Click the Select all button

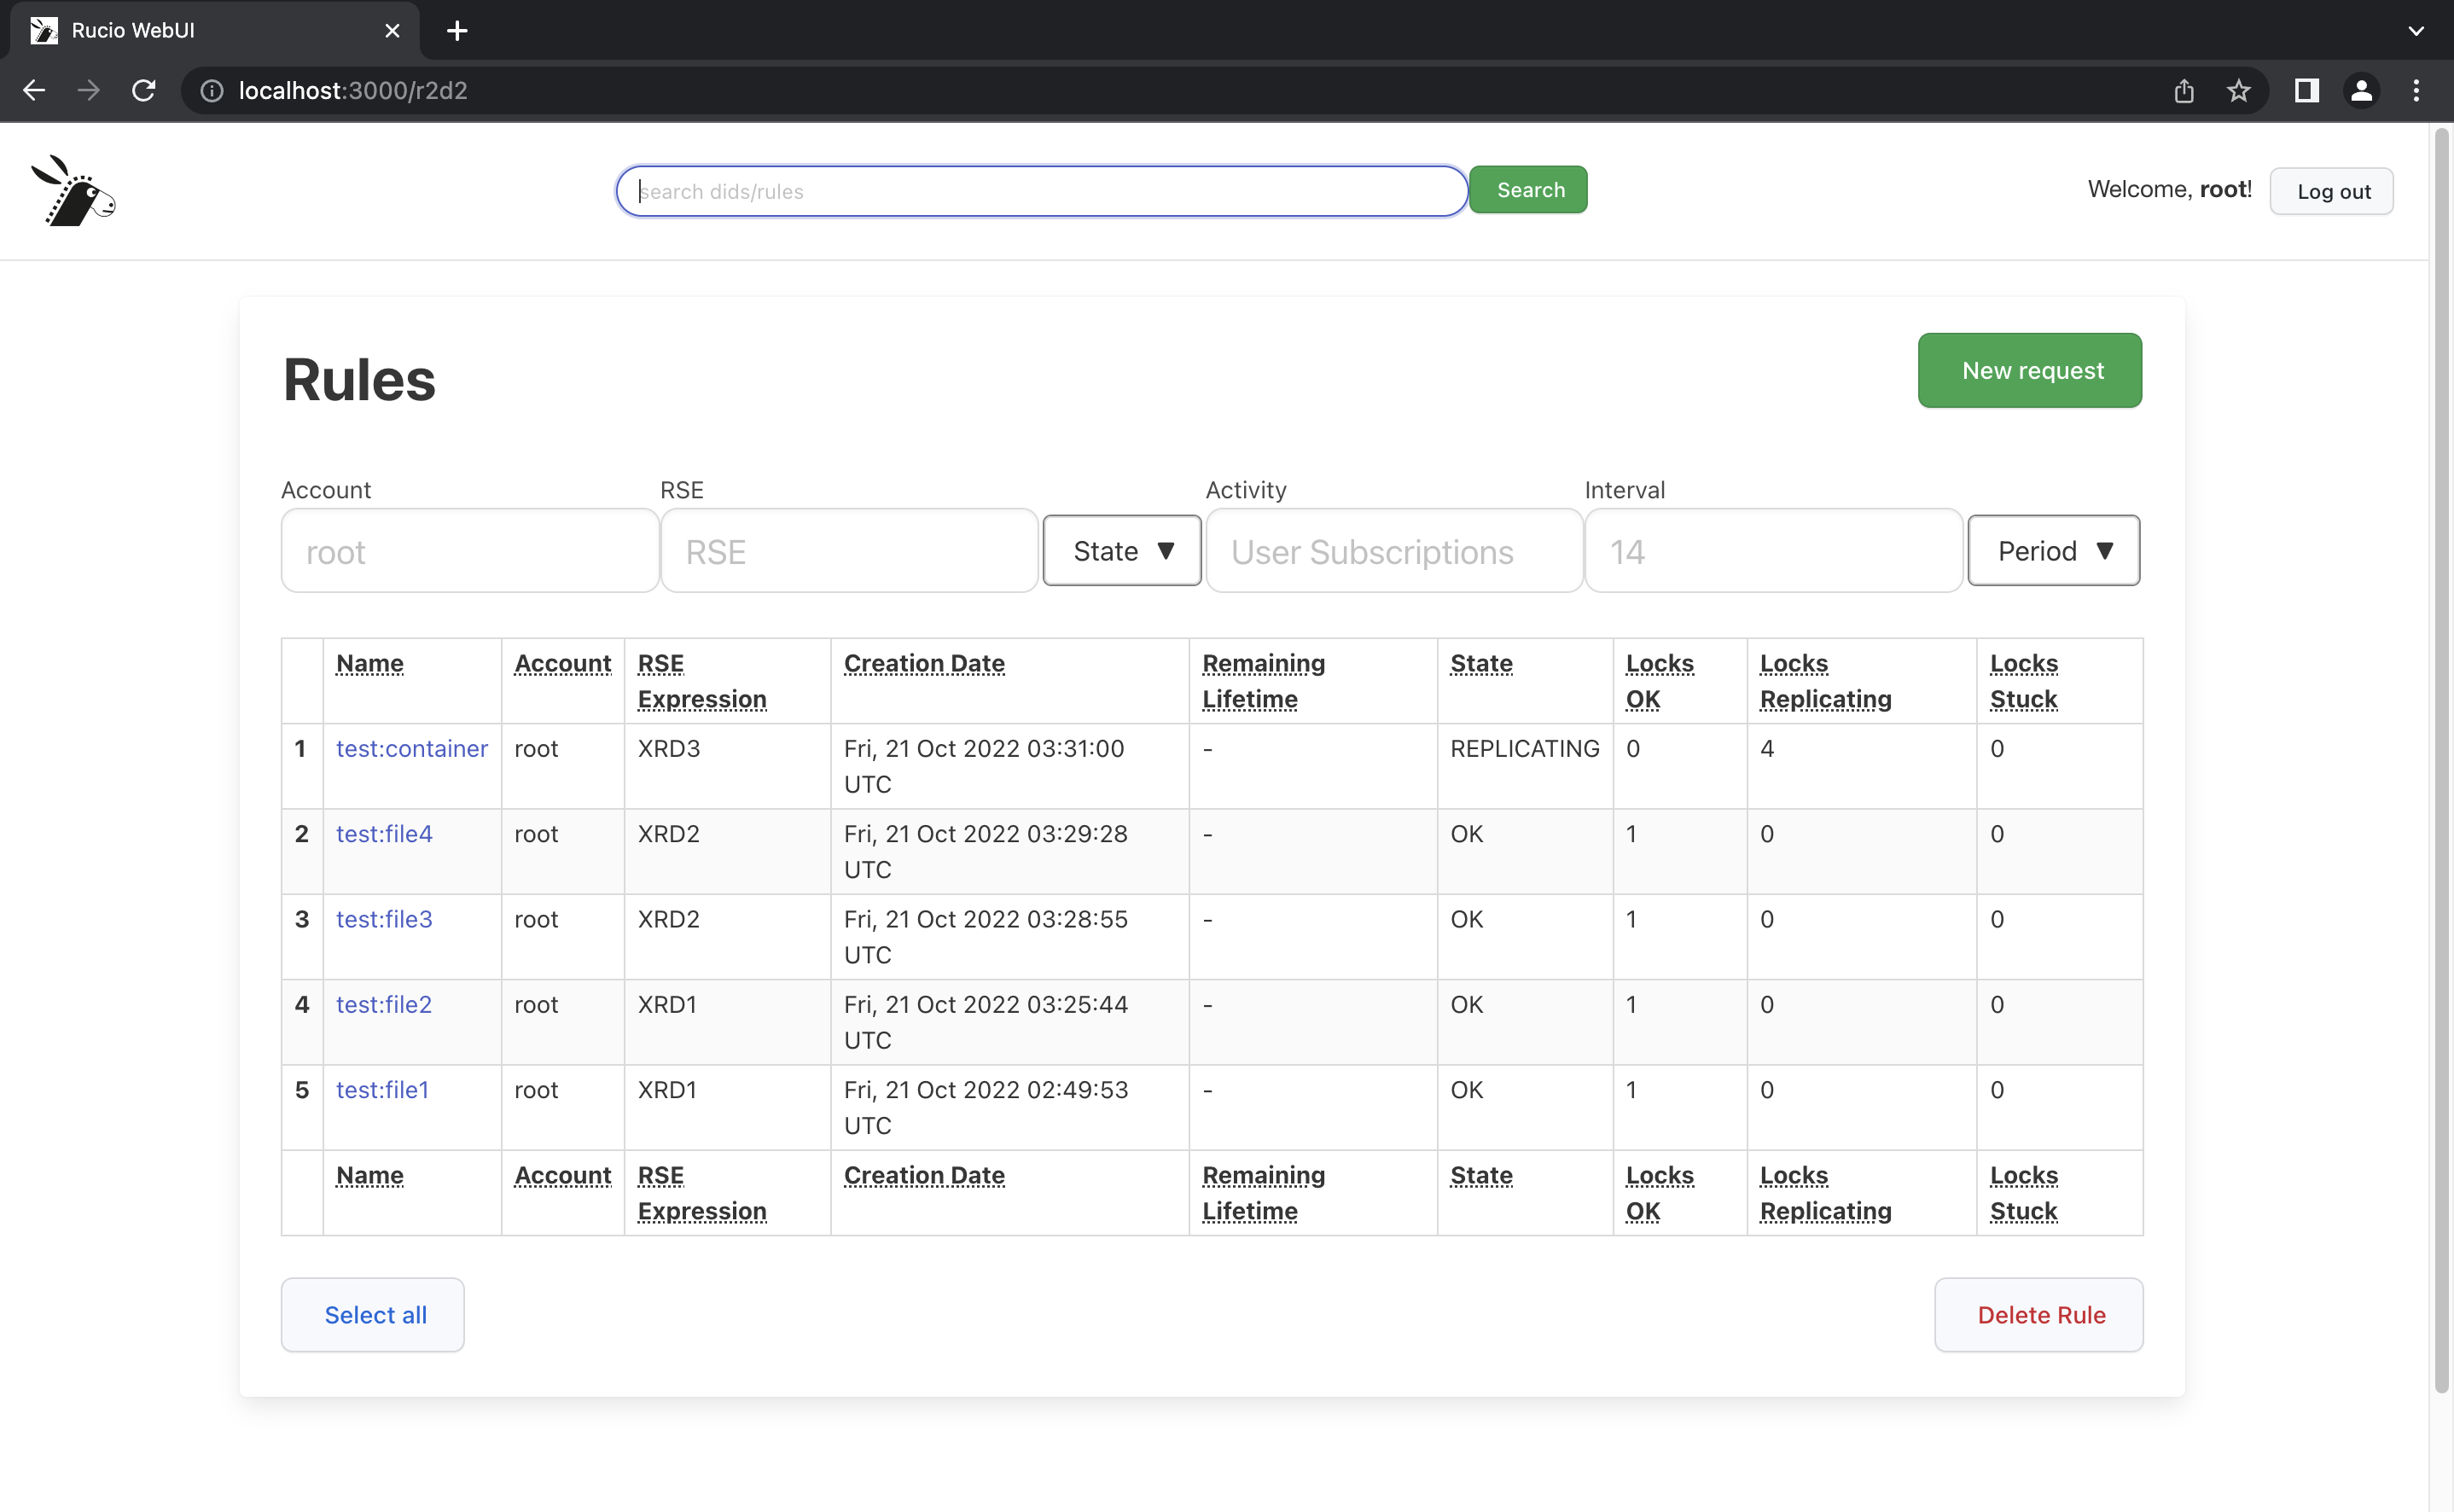(x=373, y=1315)
